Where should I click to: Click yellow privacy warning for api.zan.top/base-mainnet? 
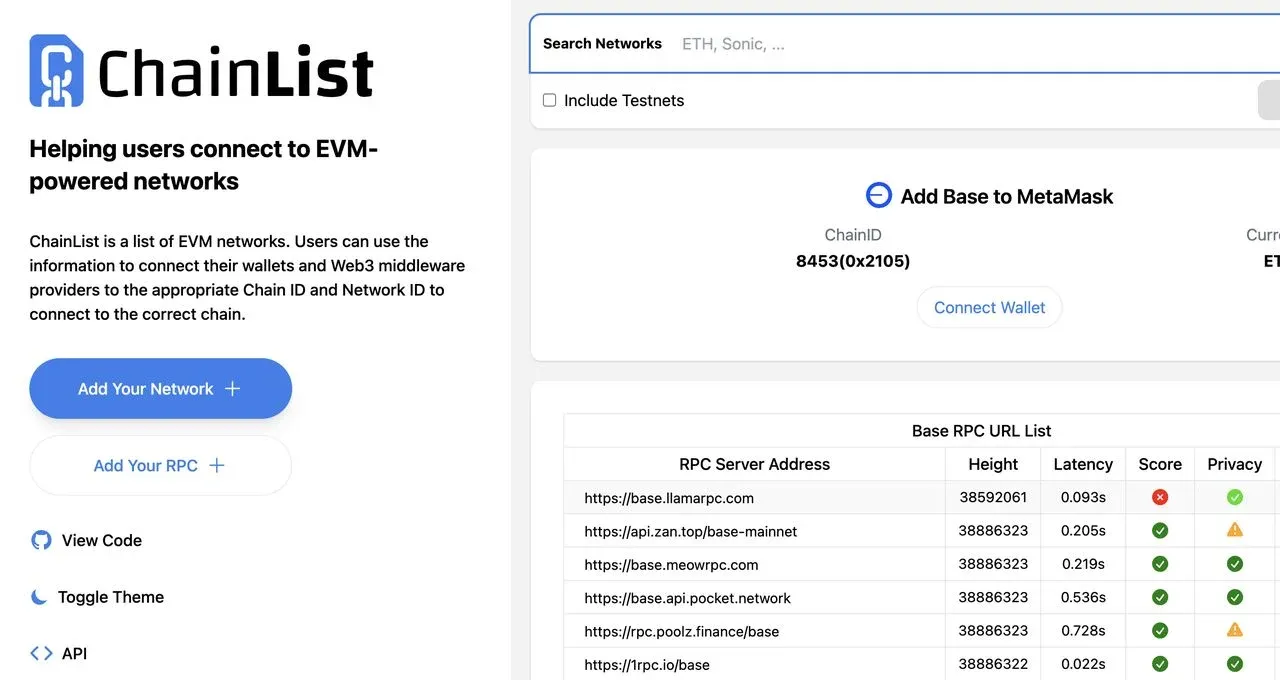click(x=1234, y=530)
